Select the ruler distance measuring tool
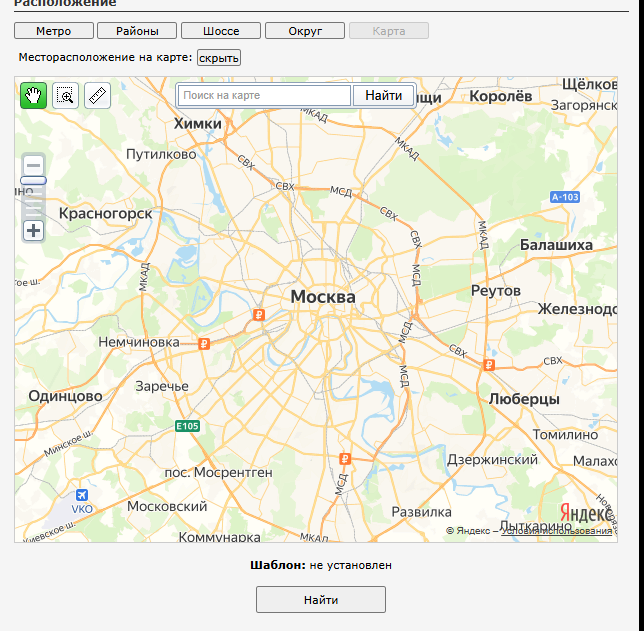Viewport: 644px width, 631px height. click(x=97, y=95)
